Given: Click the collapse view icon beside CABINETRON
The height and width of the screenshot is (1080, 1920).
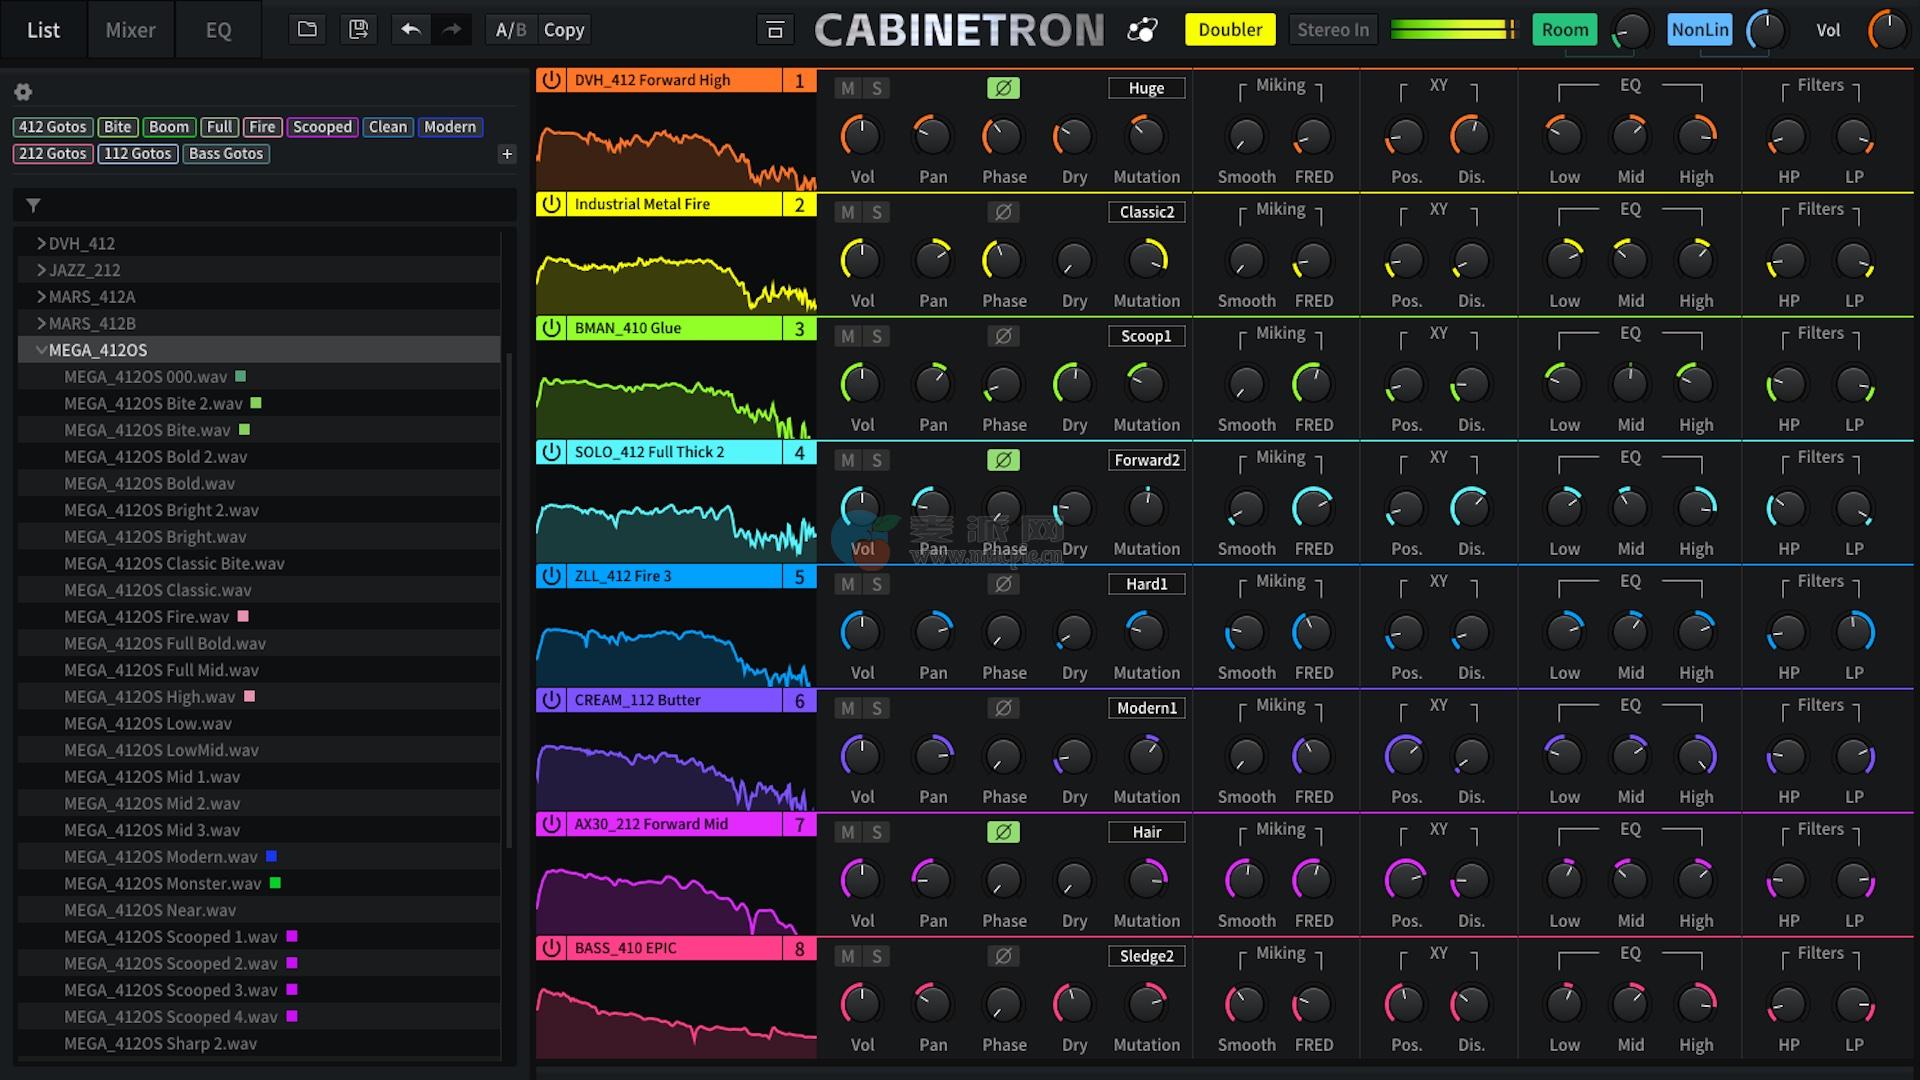Looking at the screenshot, I should point(775,30).
